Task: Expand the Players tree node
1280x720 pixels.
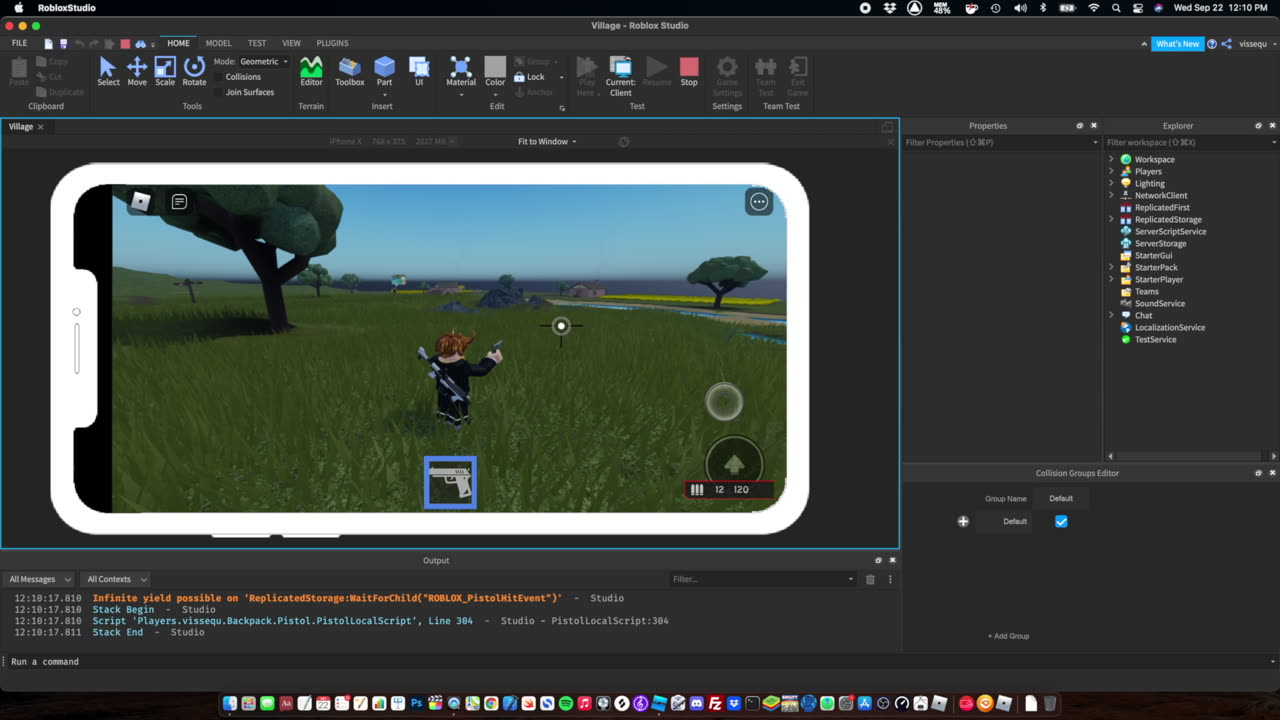Action: click(1111, 172)
